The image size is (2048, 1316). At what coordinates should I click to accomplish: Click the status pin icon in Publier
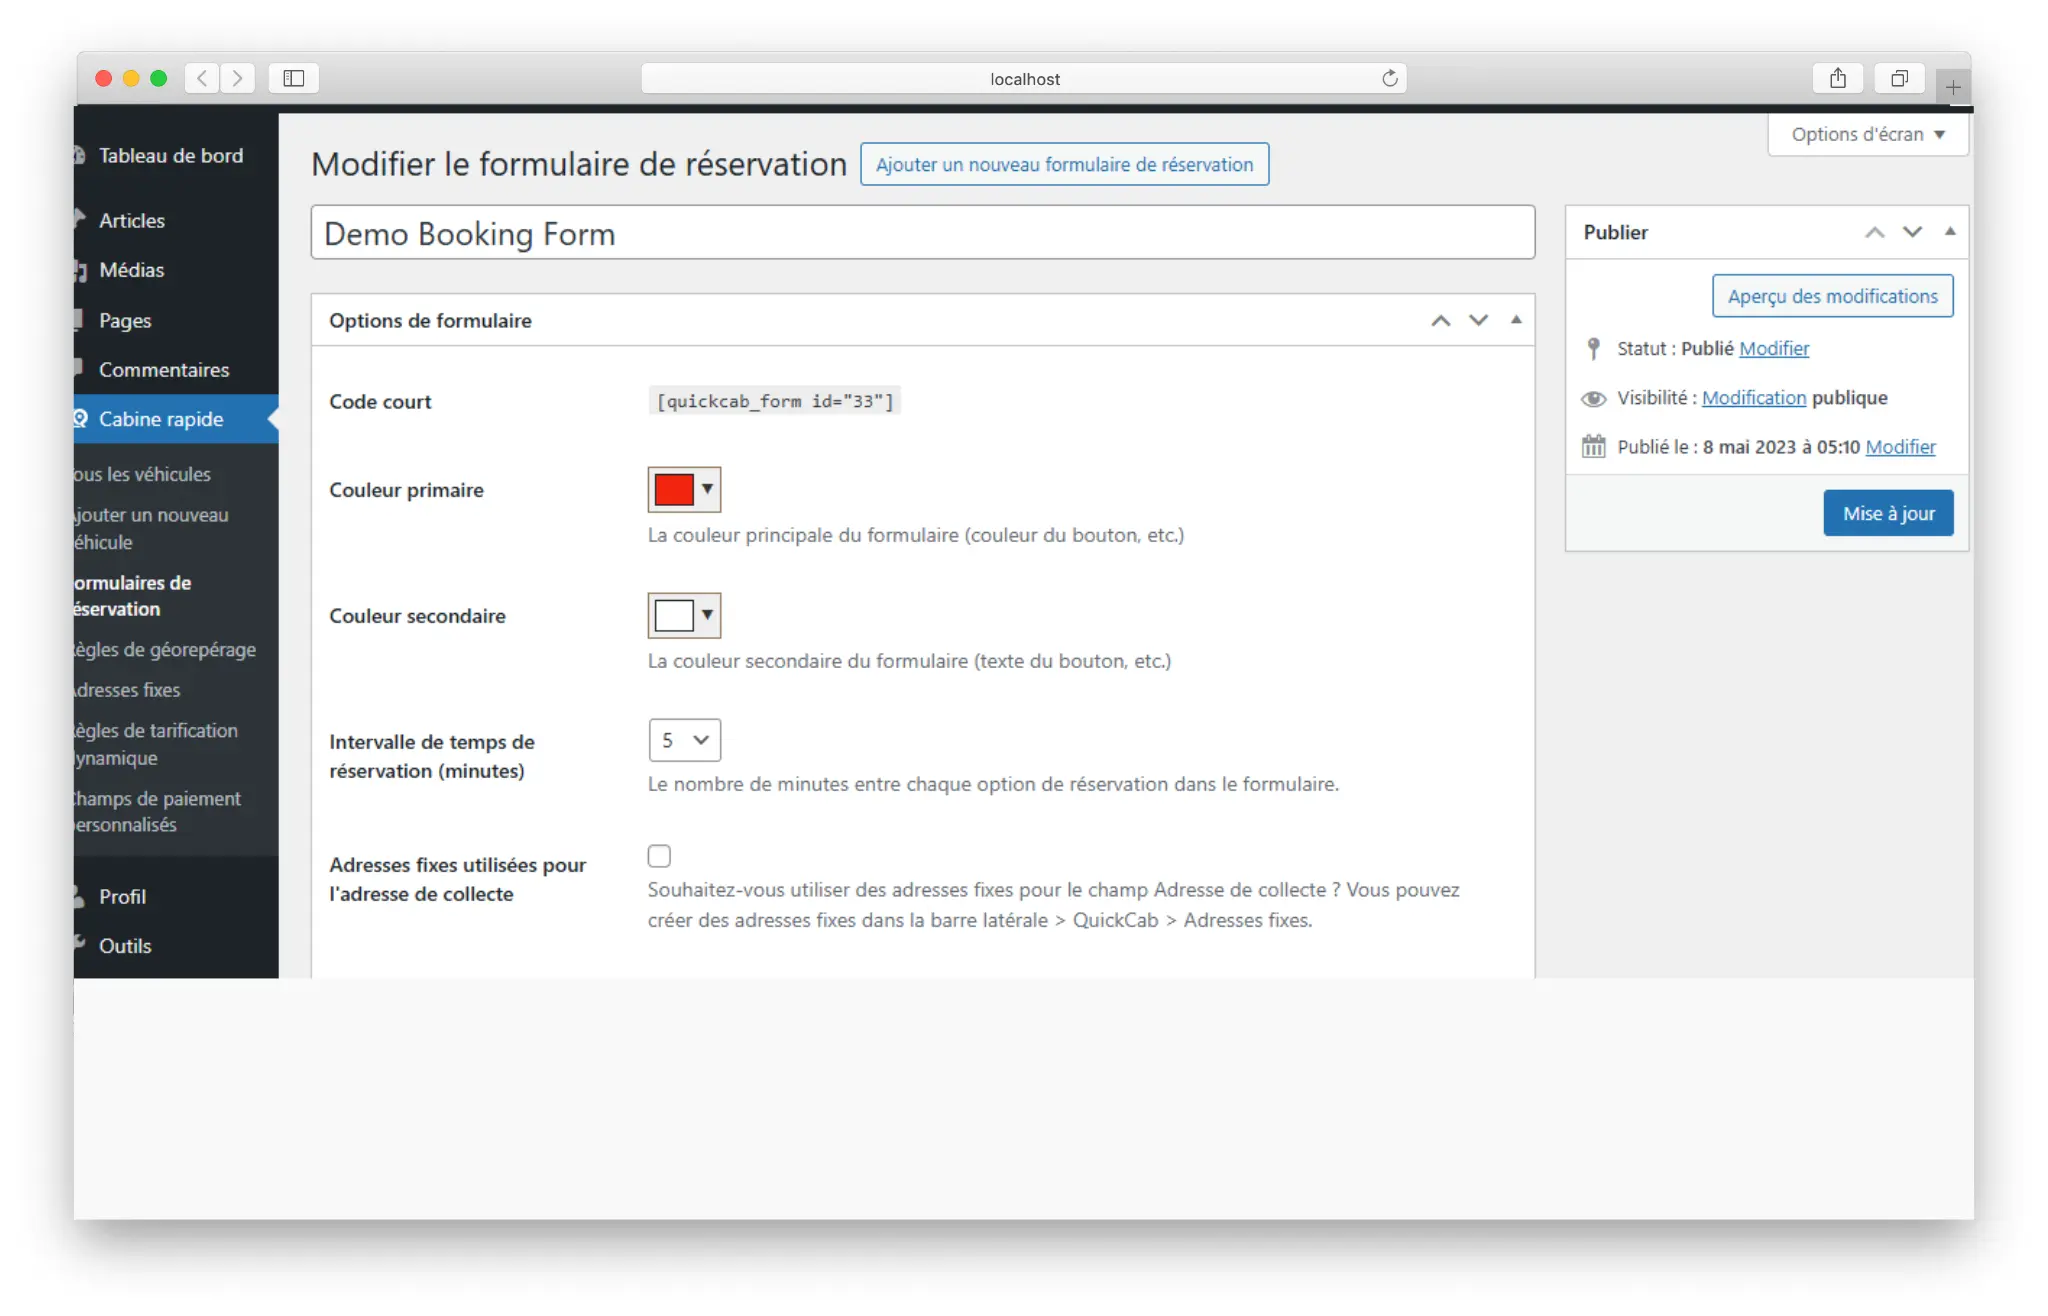pyautogui.click(x=1594, y=348)
